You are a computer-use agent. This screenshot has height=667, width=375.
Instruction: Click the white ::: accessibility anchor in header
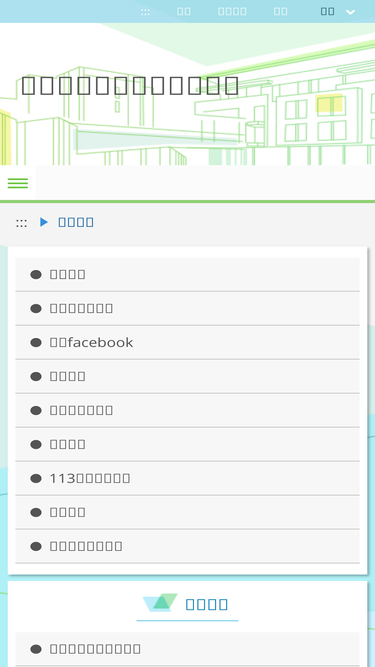[145, 12]
